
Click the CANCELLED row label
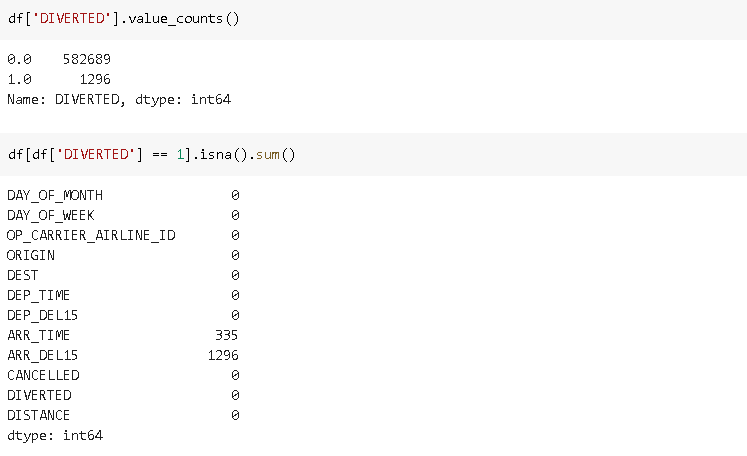pos(43,375)
